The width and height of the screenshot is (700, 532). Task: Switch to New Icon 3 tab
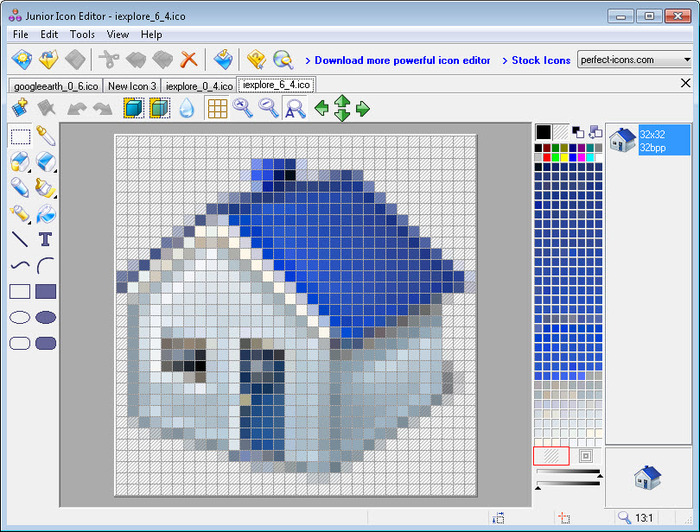(132, 86)
